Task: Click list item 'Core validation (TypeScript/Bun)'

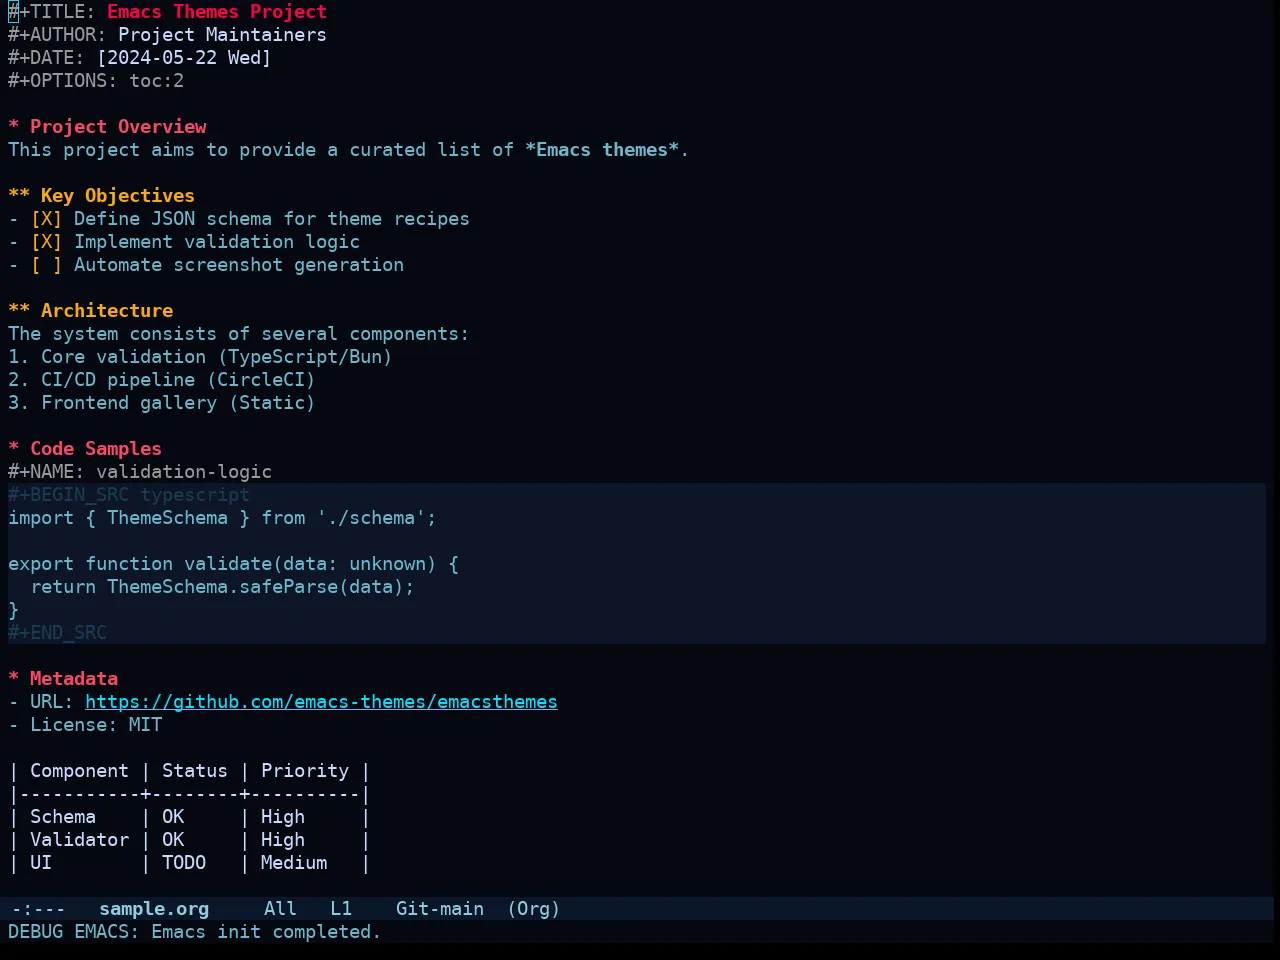Action: tap(216, 357)
